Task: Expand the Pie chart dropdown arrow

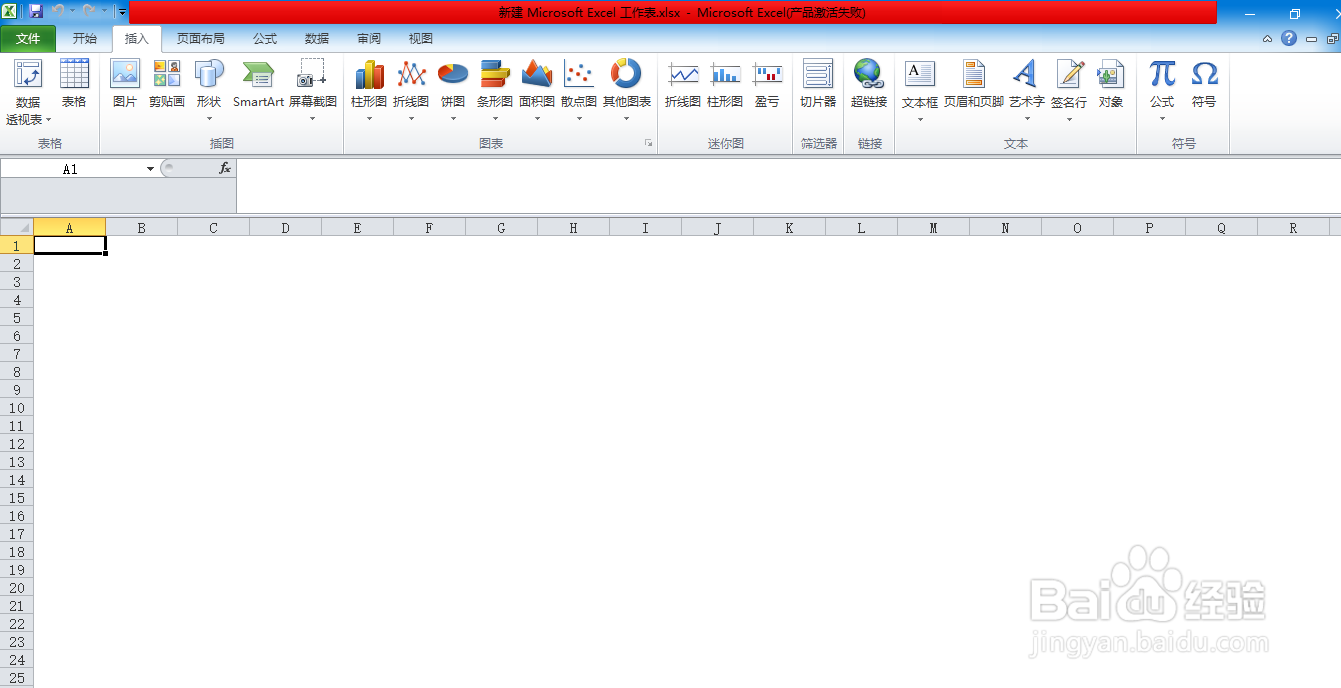Action: tap(453, 118)
